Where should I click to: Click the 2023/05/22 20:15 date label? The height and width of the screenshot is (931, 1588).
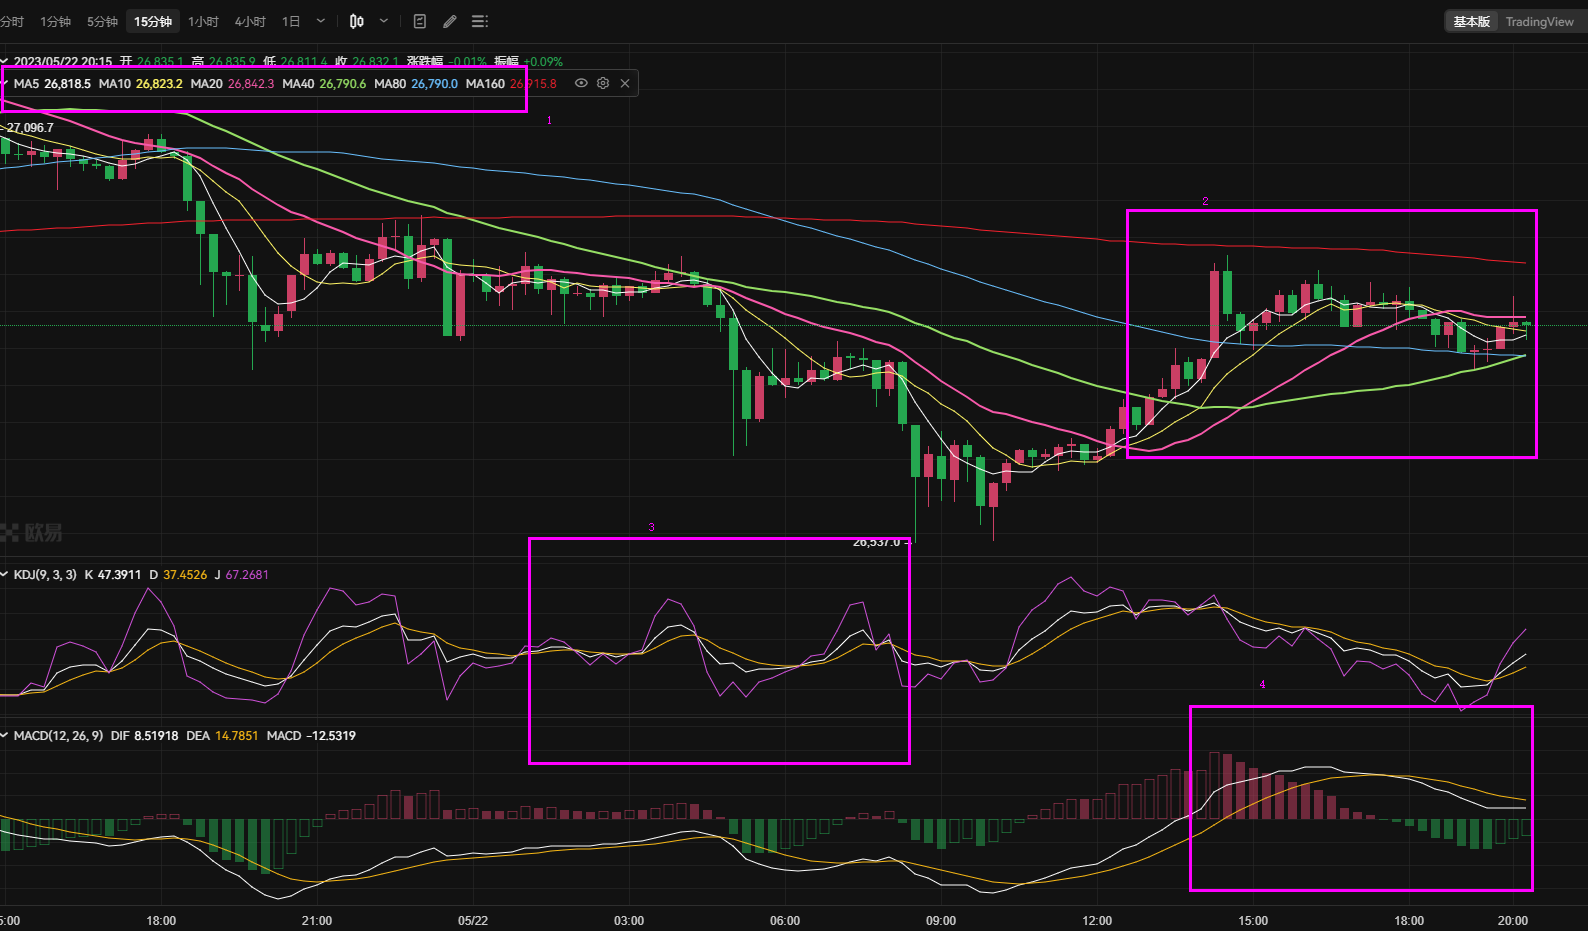tap(63, 61)
